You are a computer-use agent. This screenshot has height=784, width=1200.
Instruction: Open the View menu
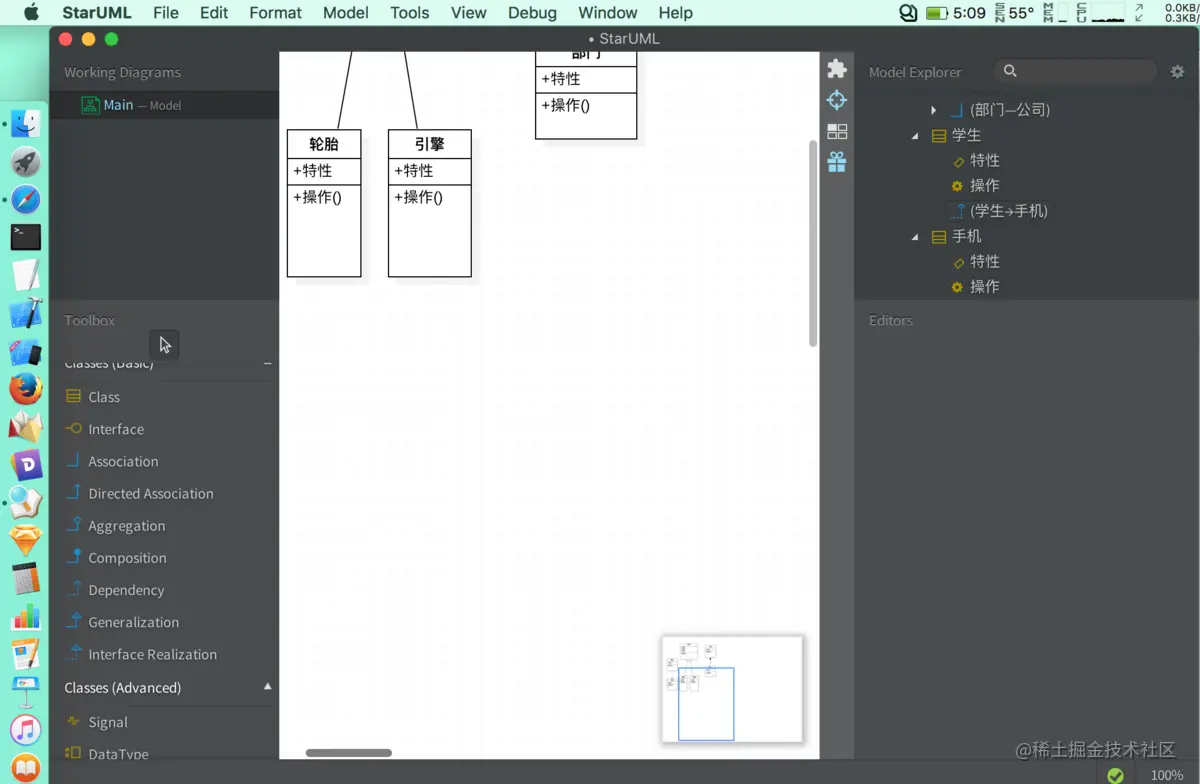coord(469,13)
